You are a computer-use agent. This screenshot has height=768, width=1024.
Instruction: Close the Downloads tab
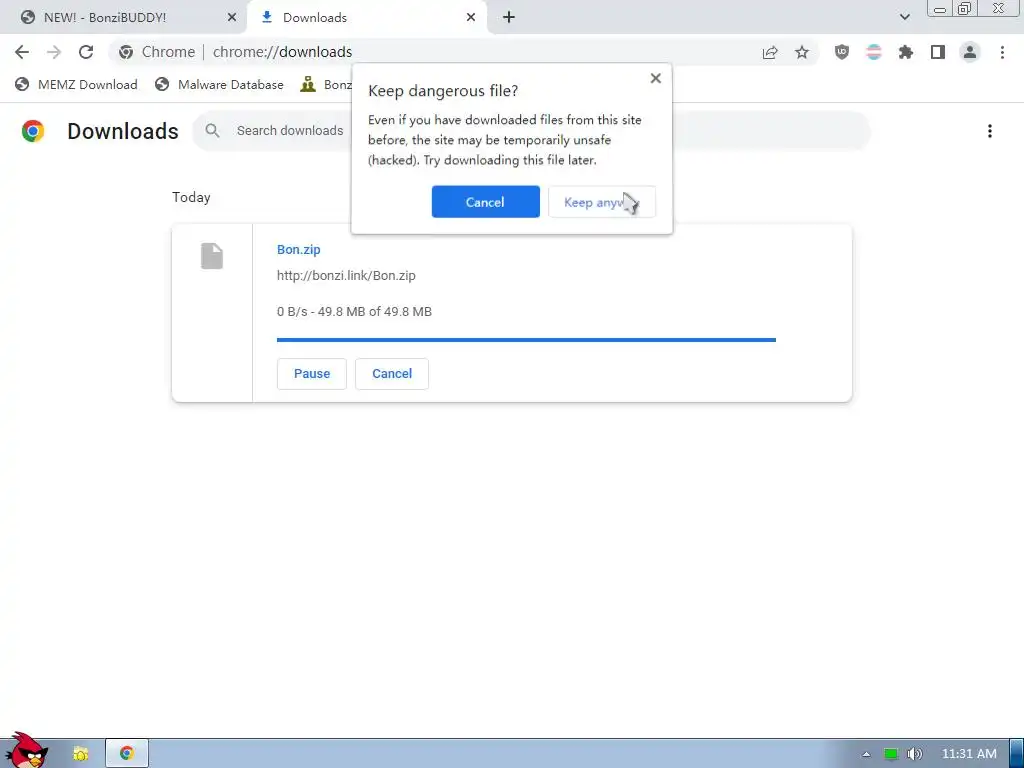tap(471, 18)
